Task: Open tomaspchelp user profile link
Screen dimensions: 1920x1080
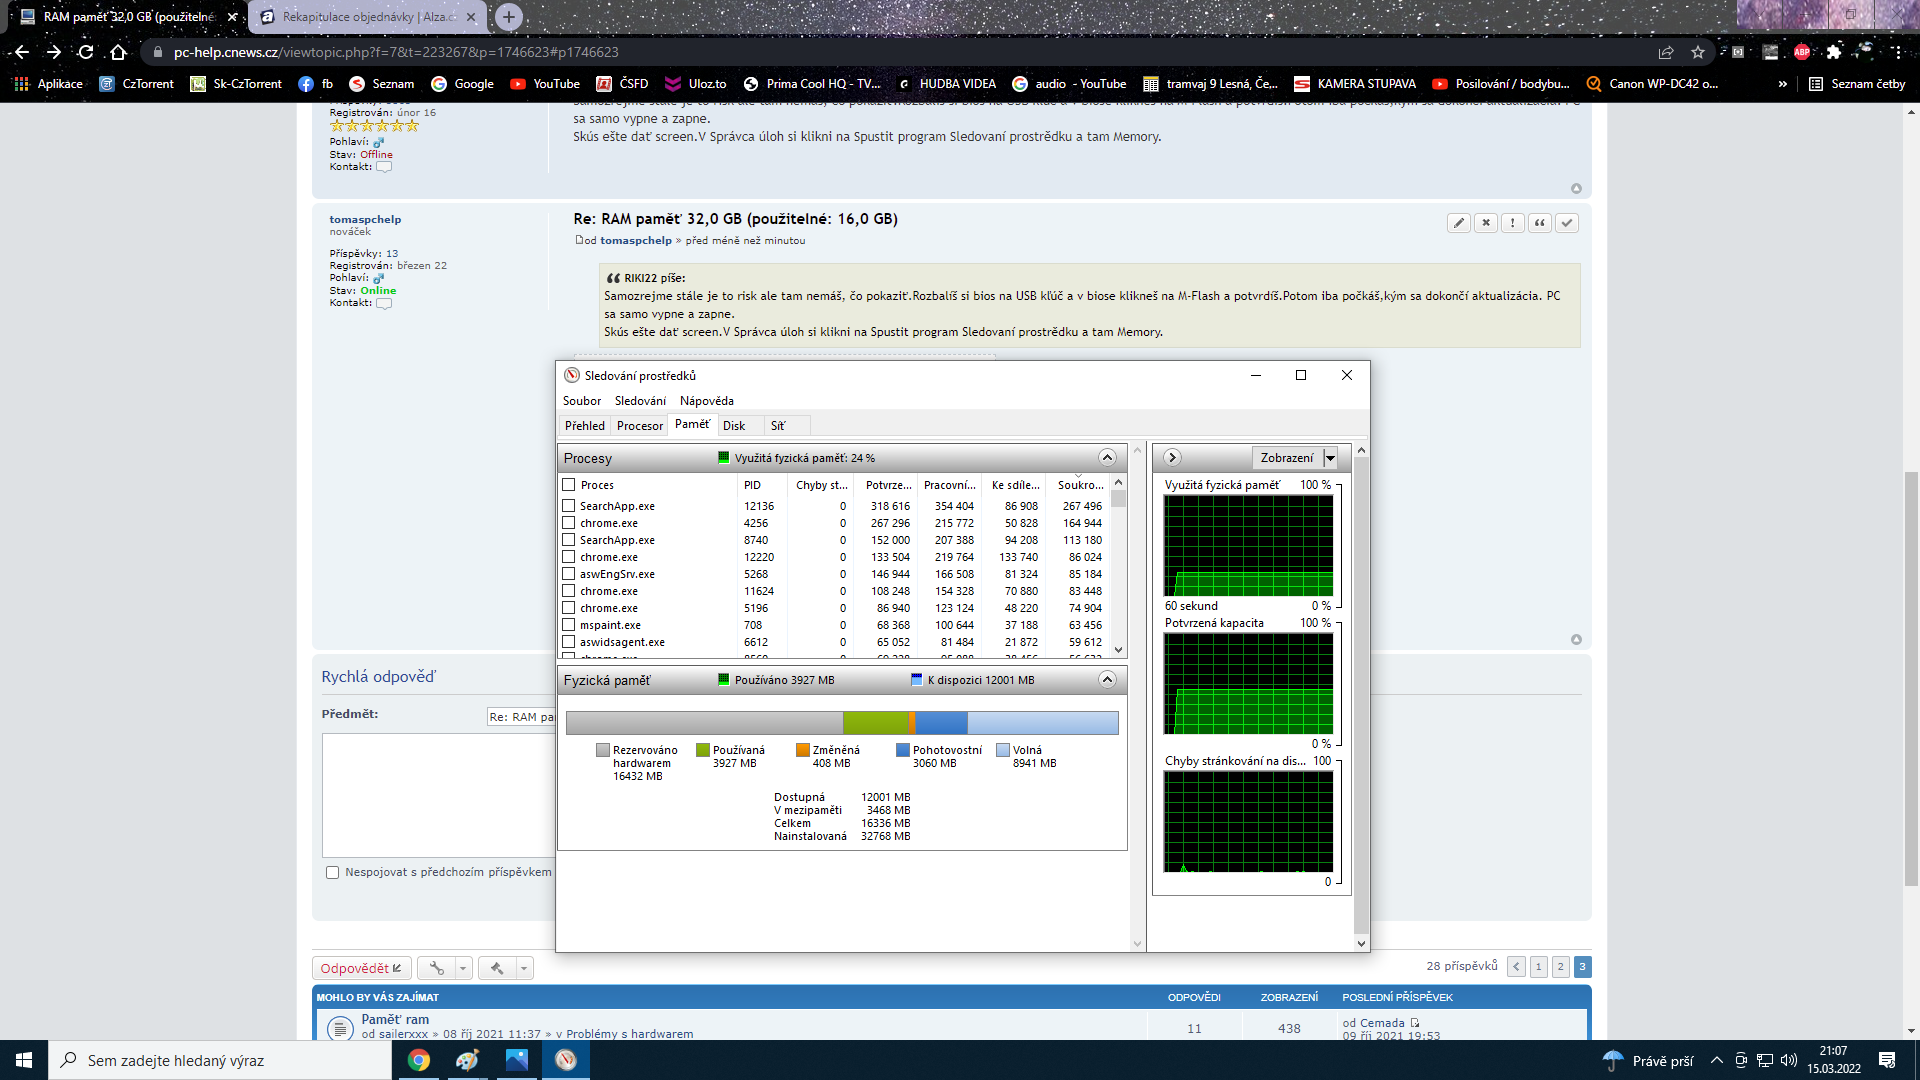Action: [x=365, y=219]
